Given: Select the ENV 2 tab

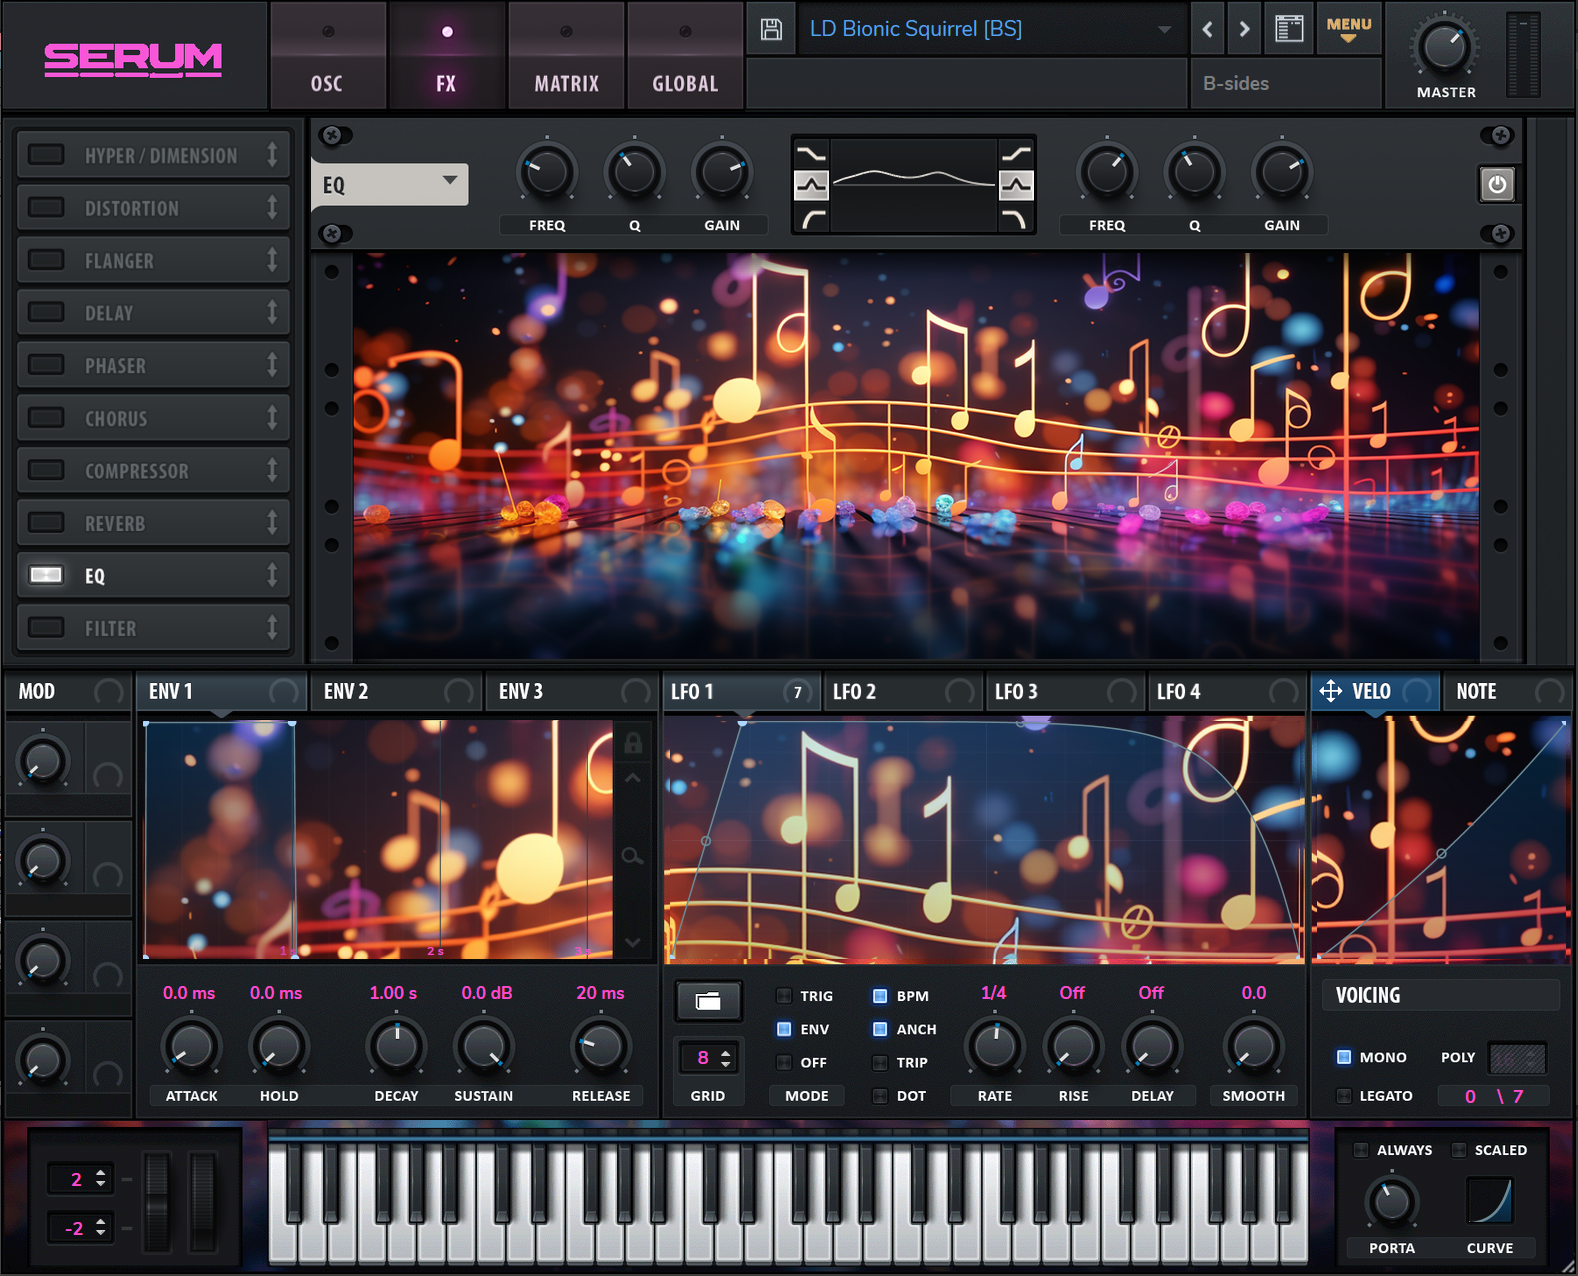Looking at the screenshot, I should click(x=396, y=692).
